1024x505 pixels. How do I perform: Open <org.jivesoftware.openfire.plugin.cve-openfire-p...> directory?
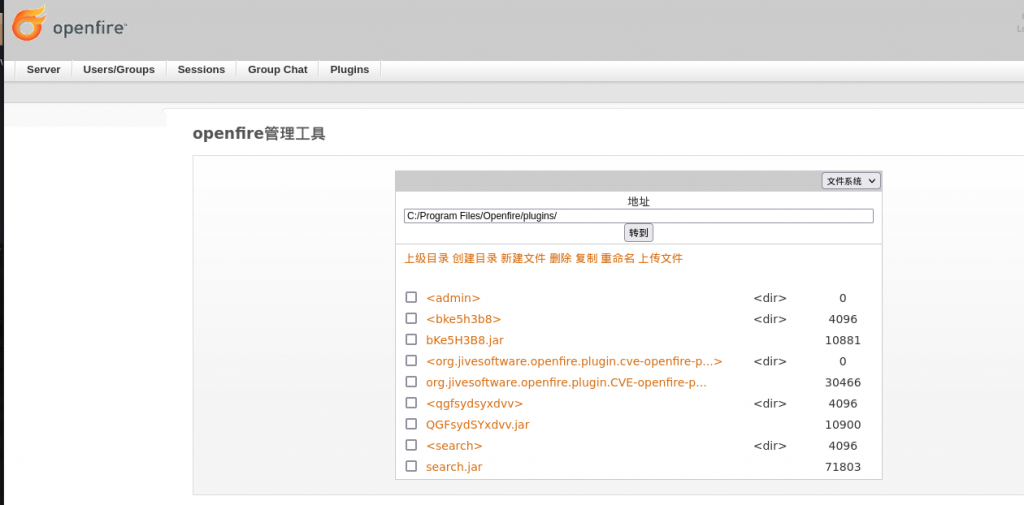coord(574,361)
